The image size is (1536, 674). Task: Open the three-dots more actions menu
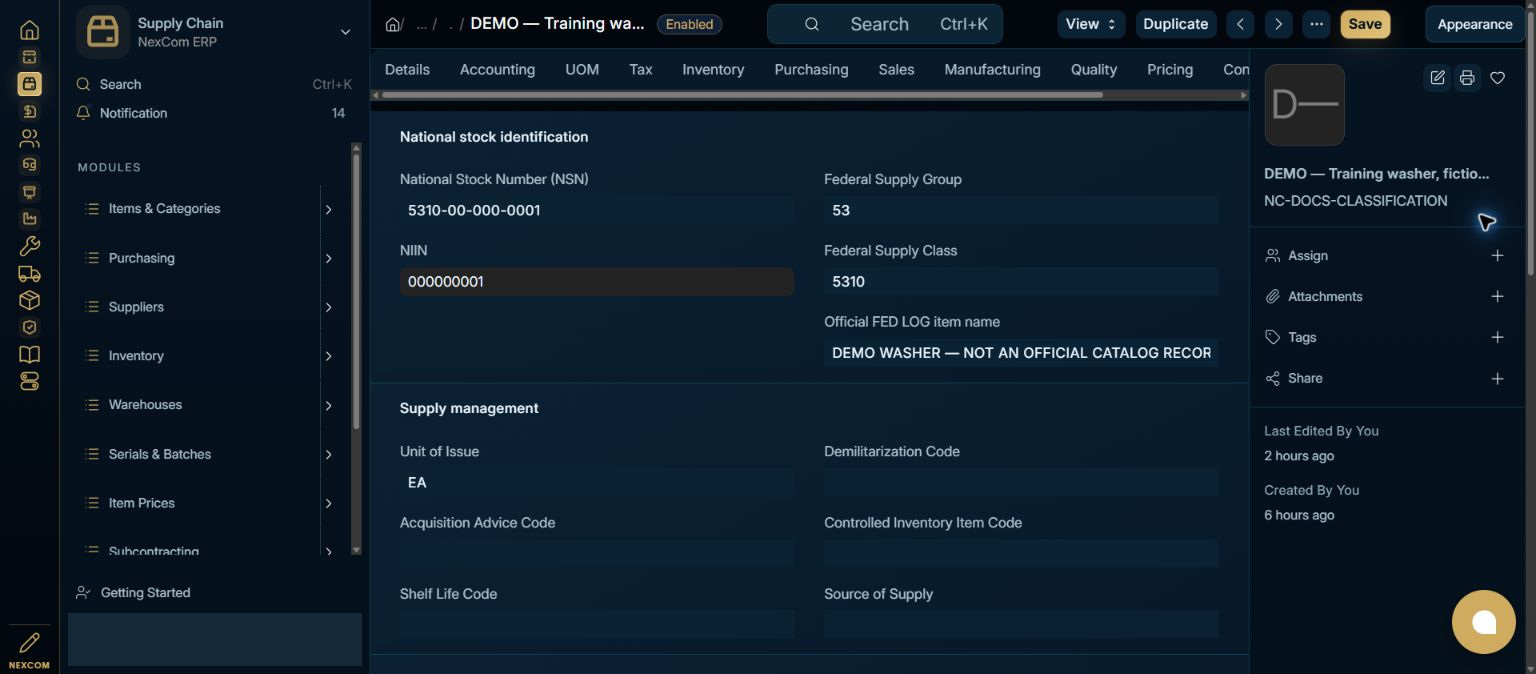pyautogui.click(x=1316, y=24)
